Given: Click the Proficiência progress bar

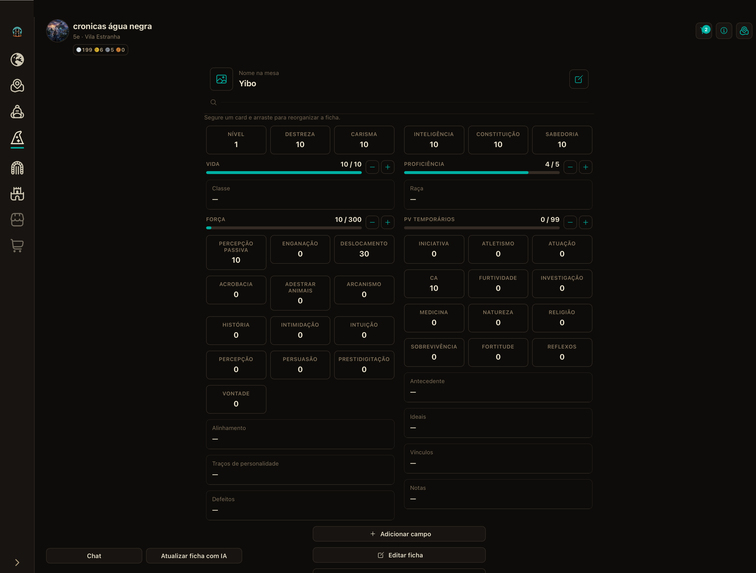Looking at the screenshot, I should coord(482,173).
